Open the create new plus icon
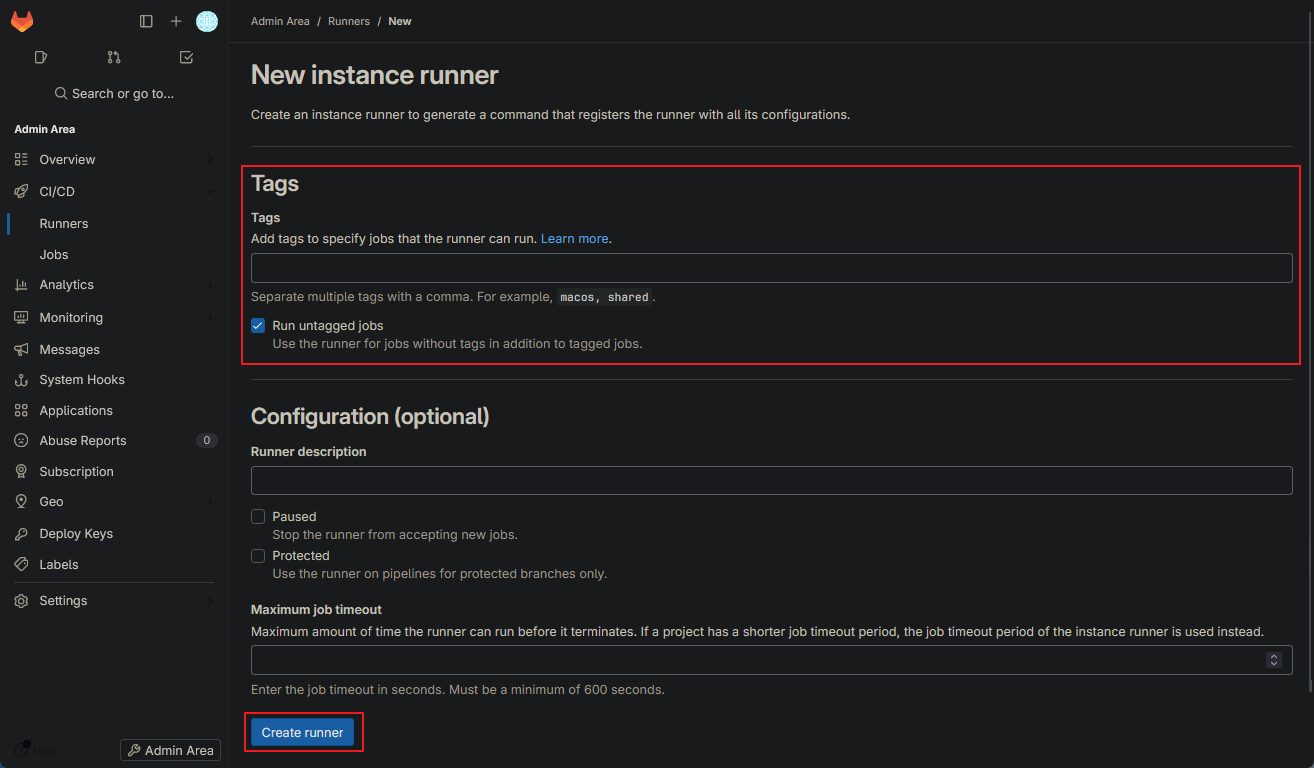Screen dimensions: 1314x768 [176, 21]
